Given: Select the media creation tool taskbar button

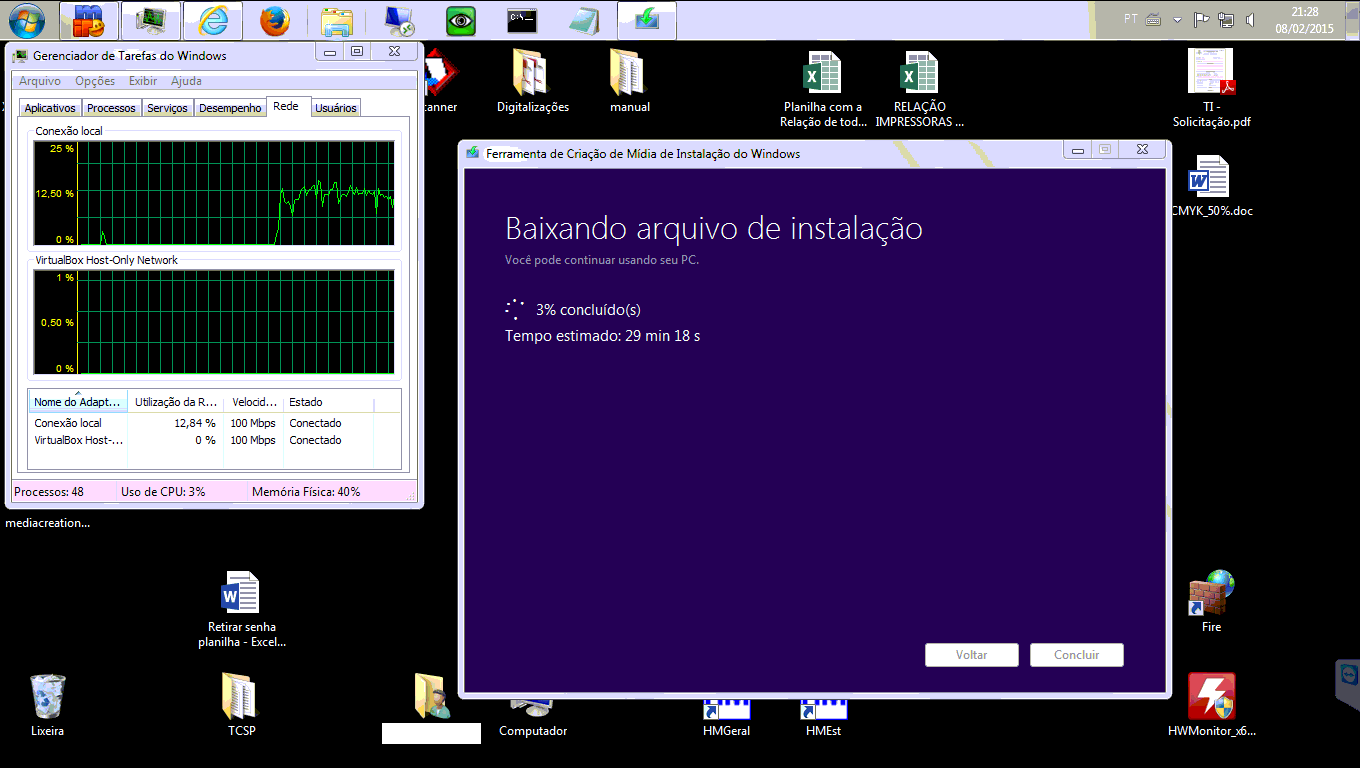Looking at the screenshot, I should click(647, 20).
